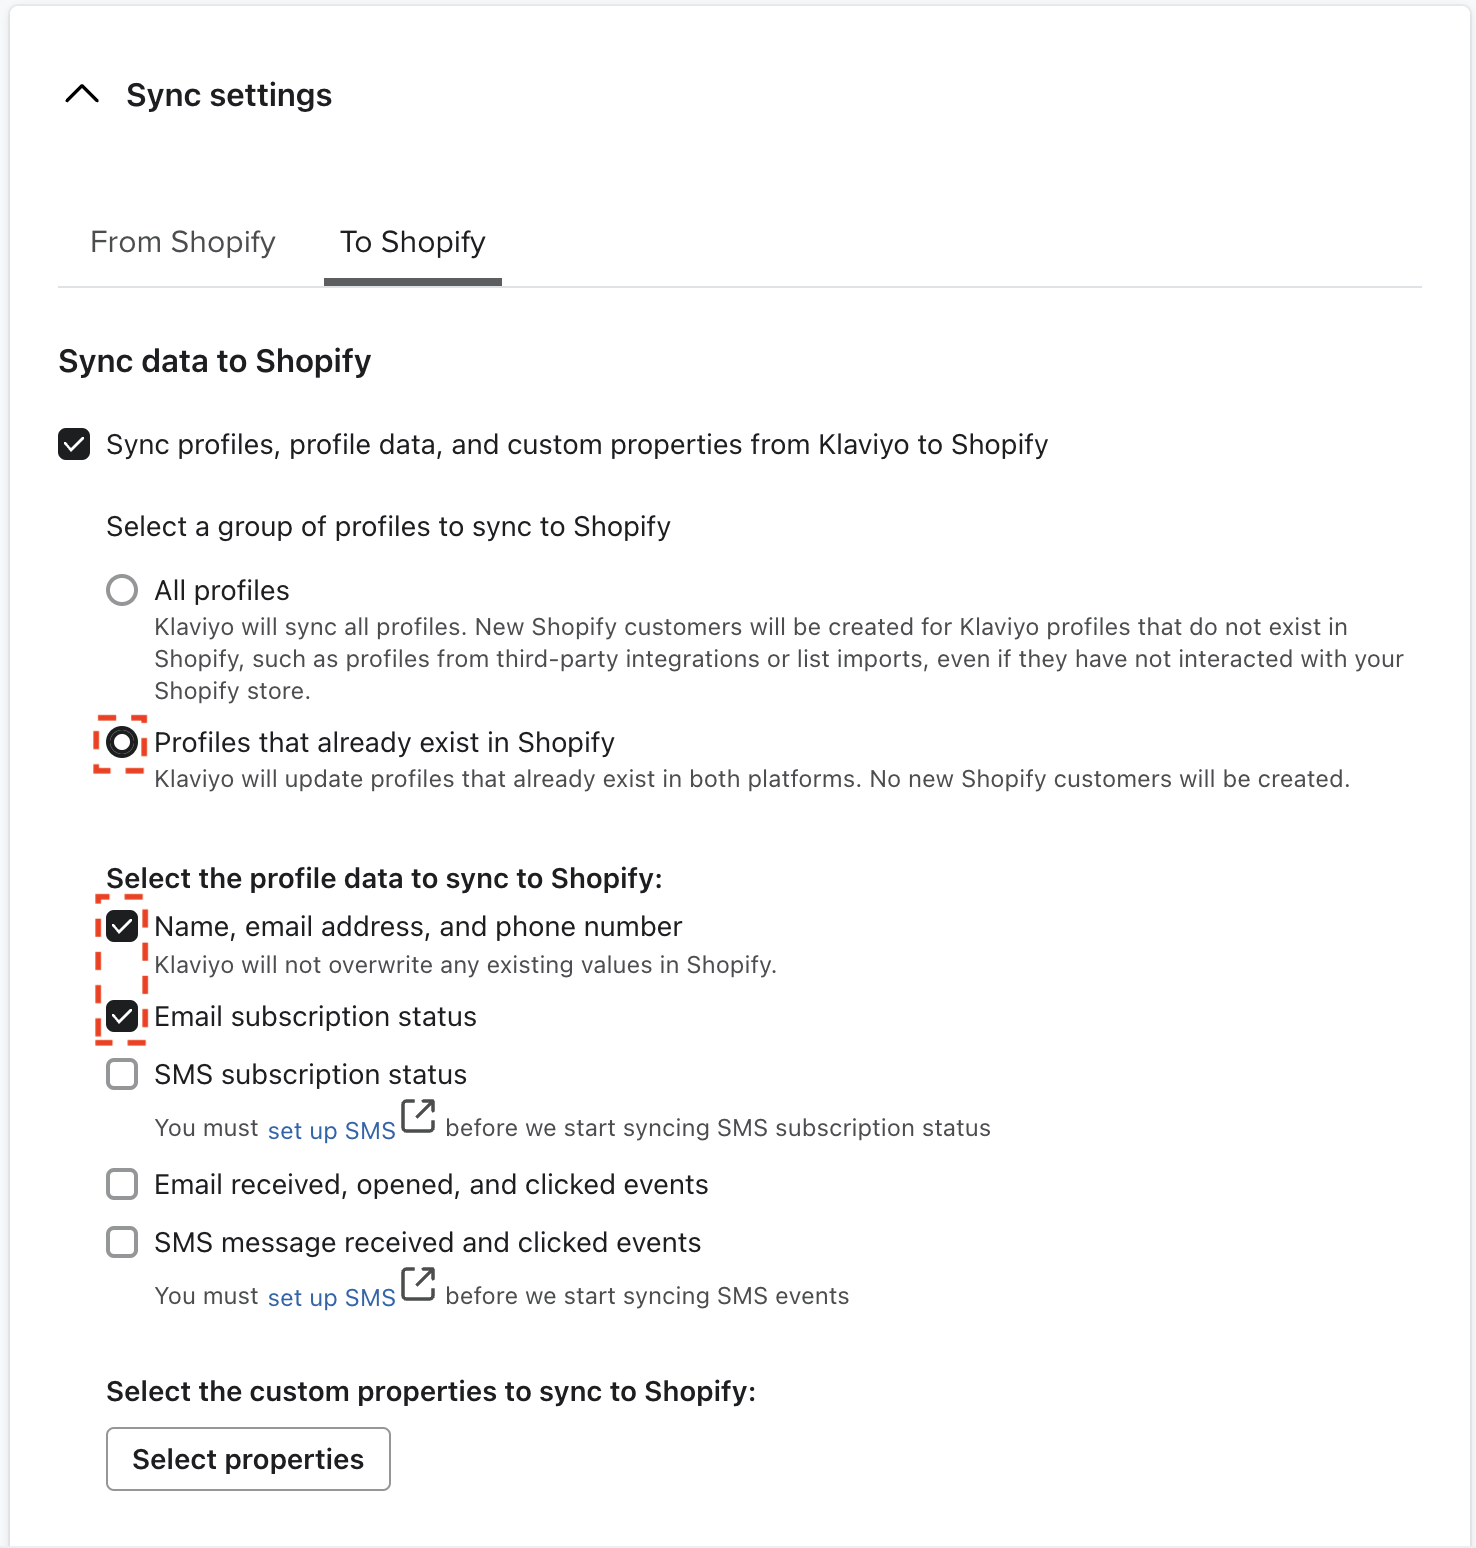The width and height of the screenshot is (1476, 1548).
Task: Uncheck Sync profiles from Klaviyo to Shopify
Action: [x=74, y=444]
